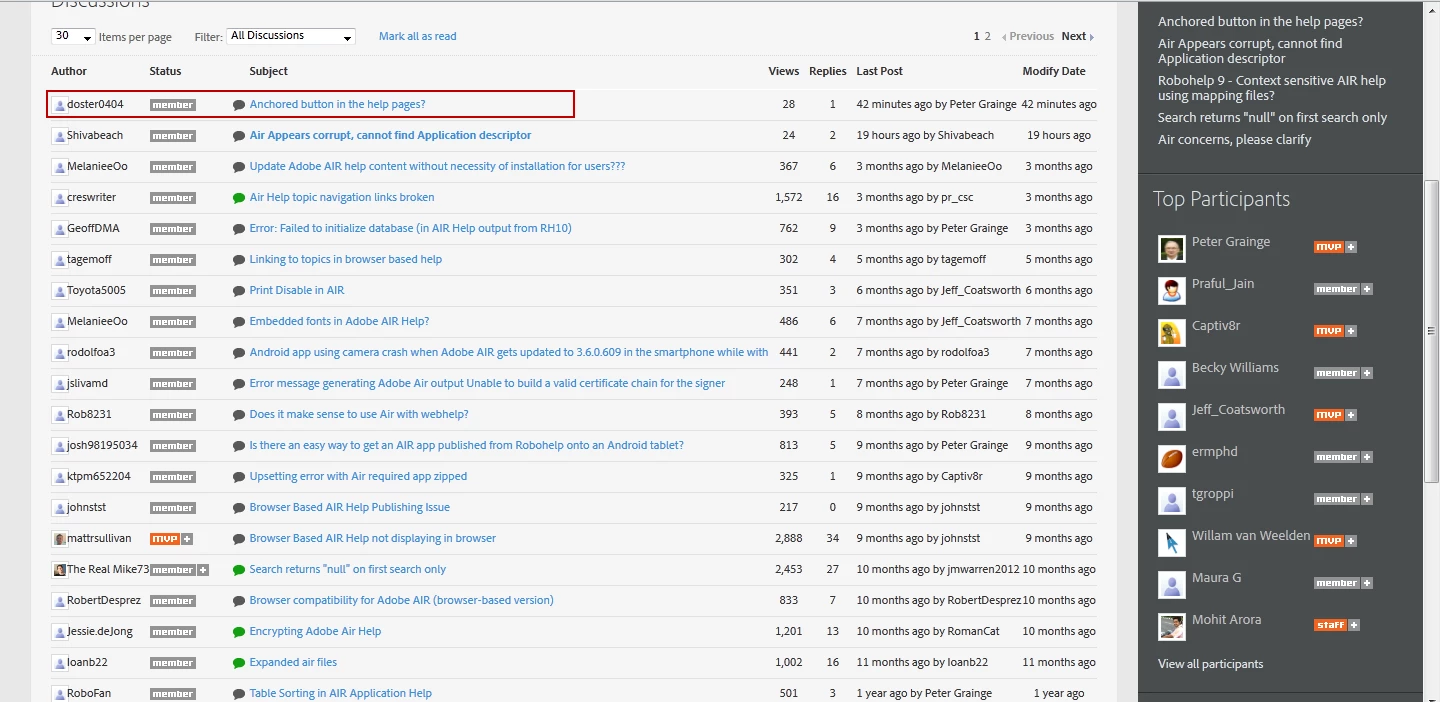The height and width of the screenshot is (702, 1440).
Task: Click plus icon beside tgroppi's member badge
Action: click(x=1367, y=499)
